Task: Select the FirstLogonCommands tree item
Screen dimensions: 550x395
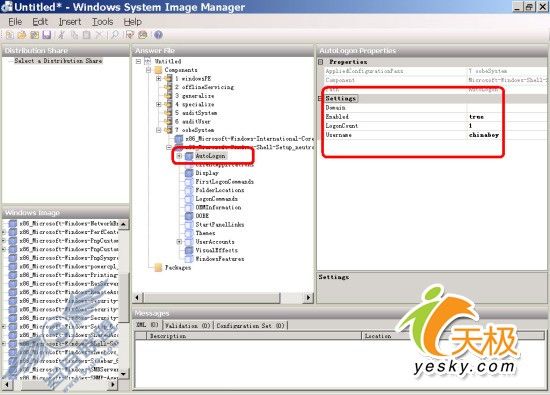Action: 224,181
